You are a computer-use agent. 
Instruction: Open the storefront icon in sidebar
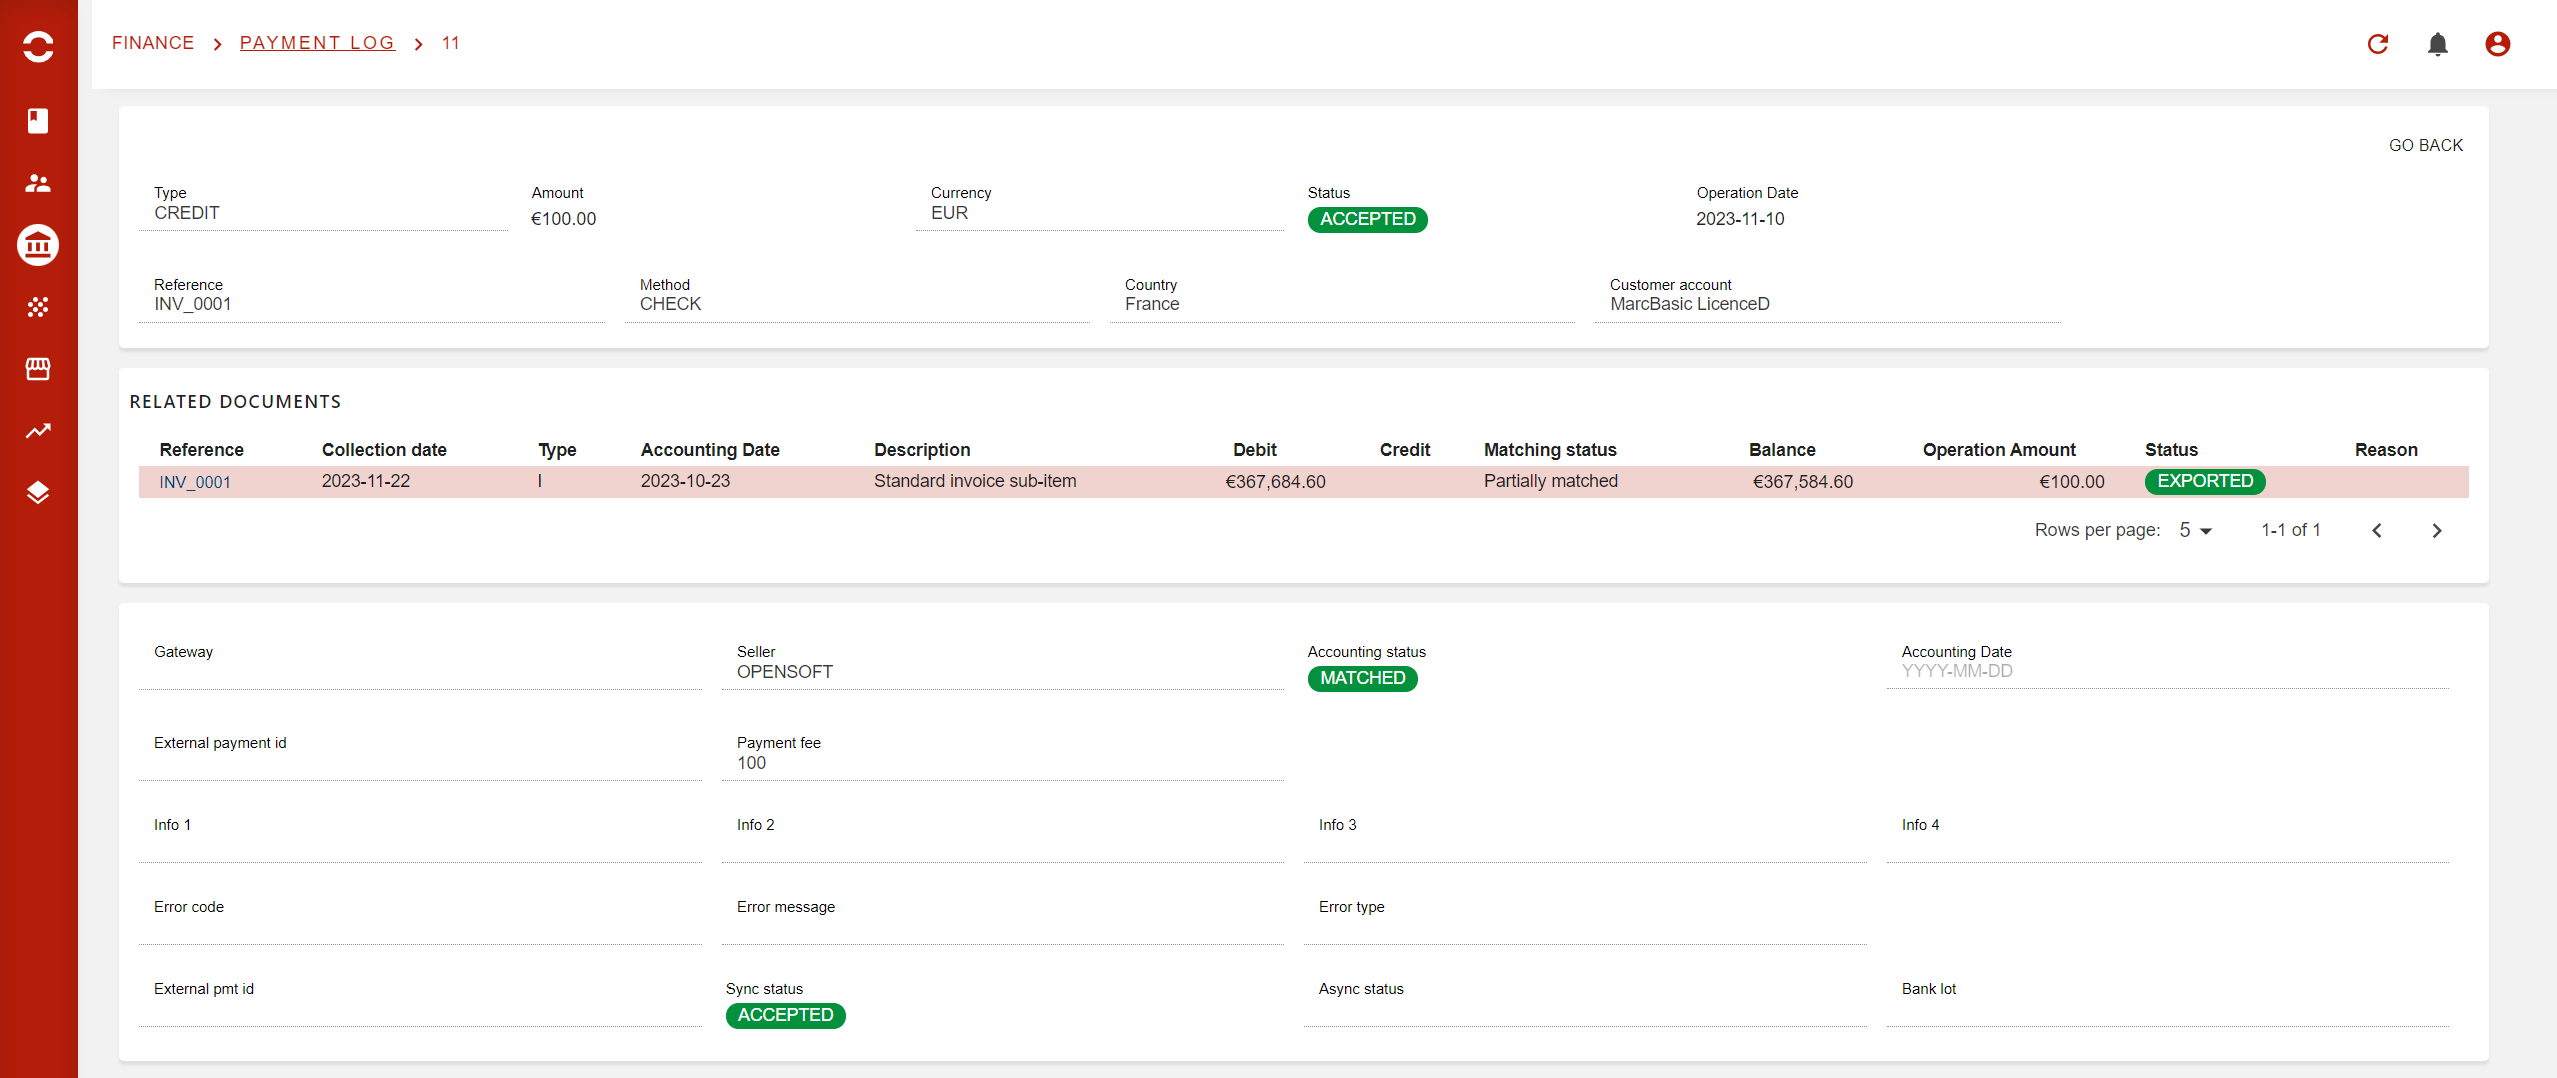38,369
